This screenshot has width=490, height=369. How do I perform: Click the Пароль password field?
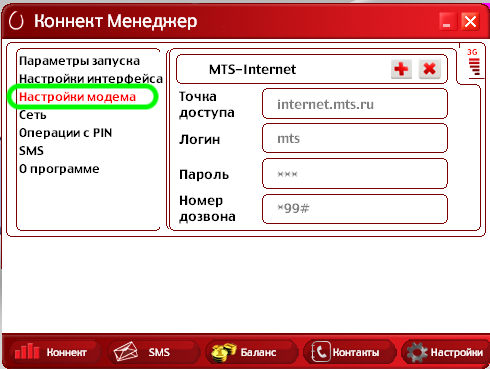(355, 174)
